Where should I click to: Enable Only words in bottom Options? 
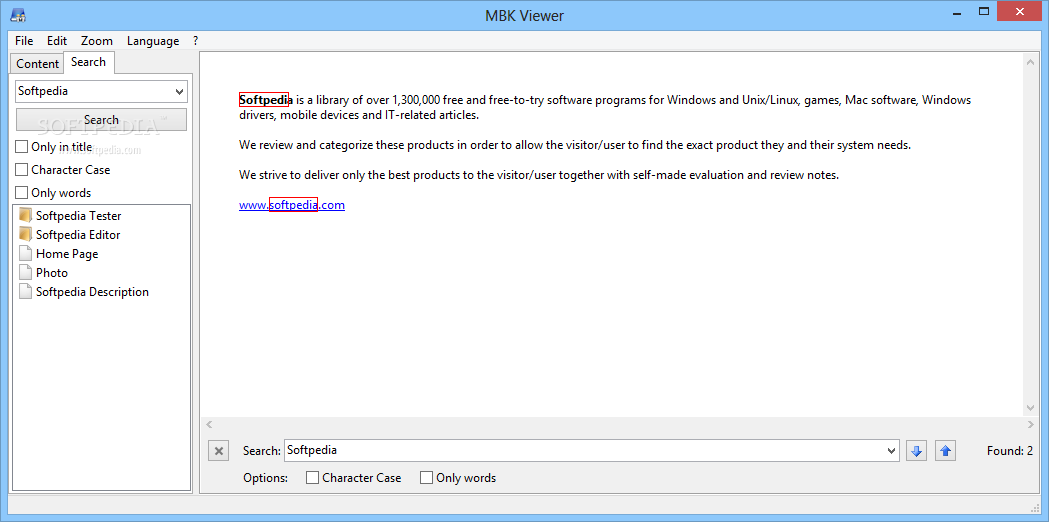(426, 478)
